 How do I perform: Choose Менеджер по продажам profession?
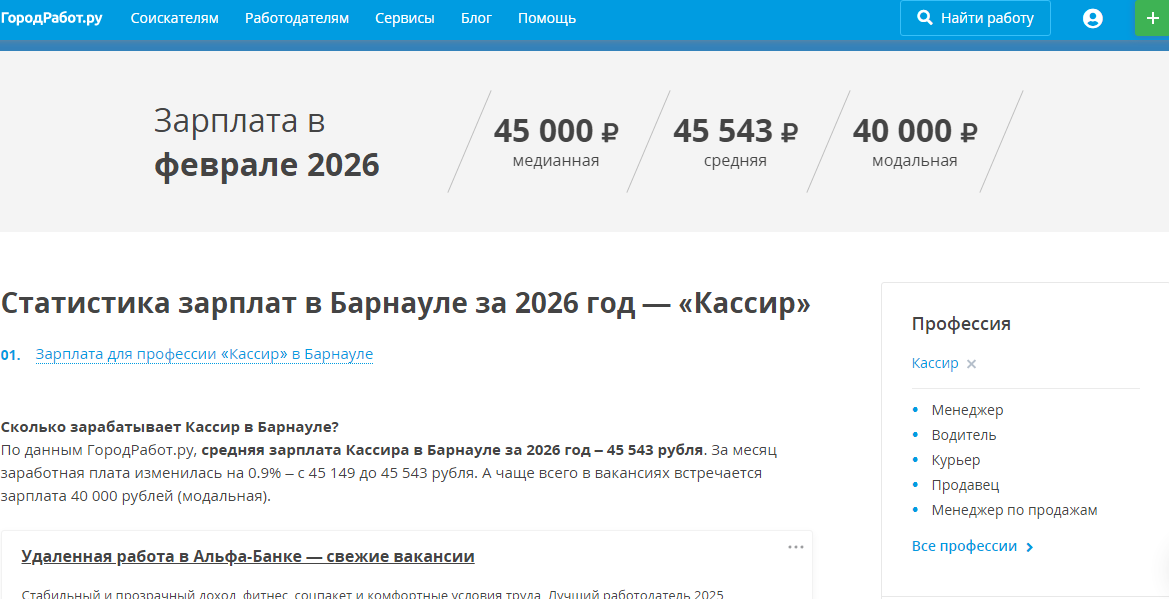tap(1014, 510)
